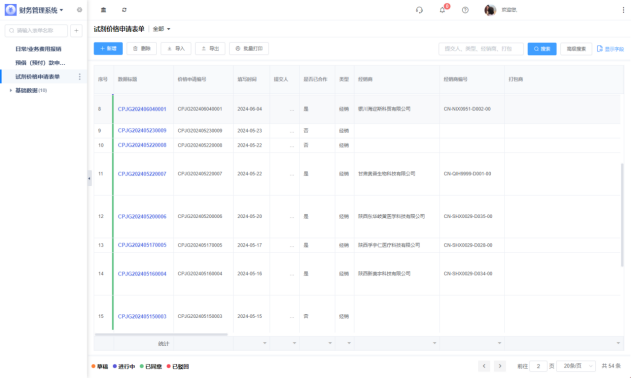Go to the next page arrow
This screenshot has width=632, height=378.
pyautogui.click(x=500, y=366)
